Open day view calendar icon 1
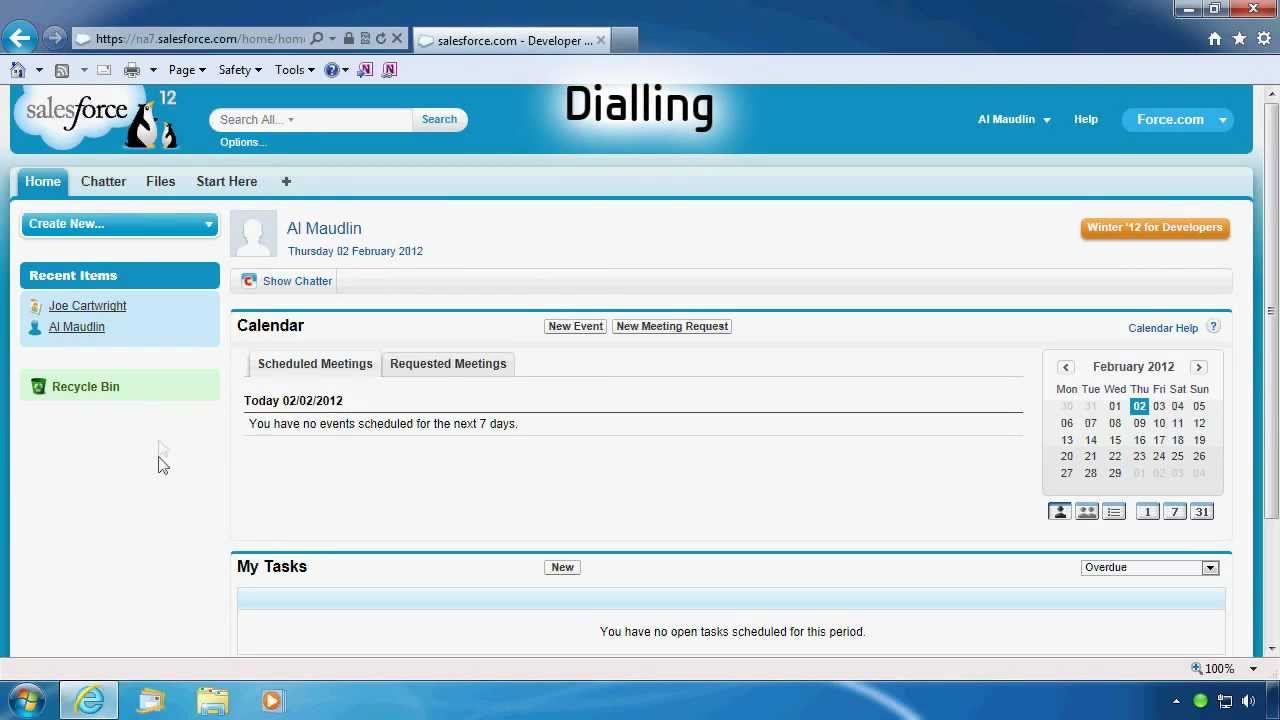This screenshot has width=1280, height=720. click(1147, 512)
